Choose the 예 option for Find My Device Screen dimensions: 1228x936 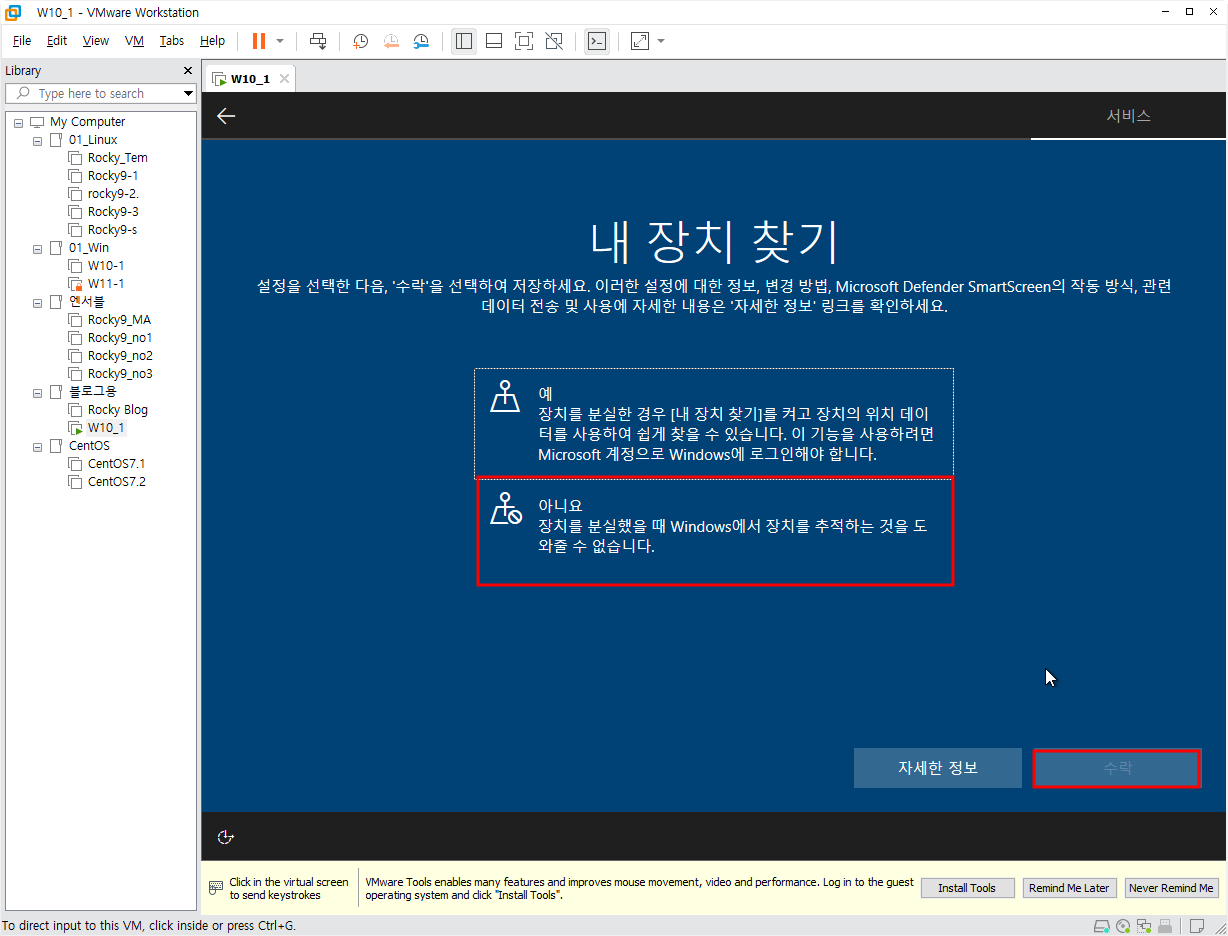tap(714, 422)
